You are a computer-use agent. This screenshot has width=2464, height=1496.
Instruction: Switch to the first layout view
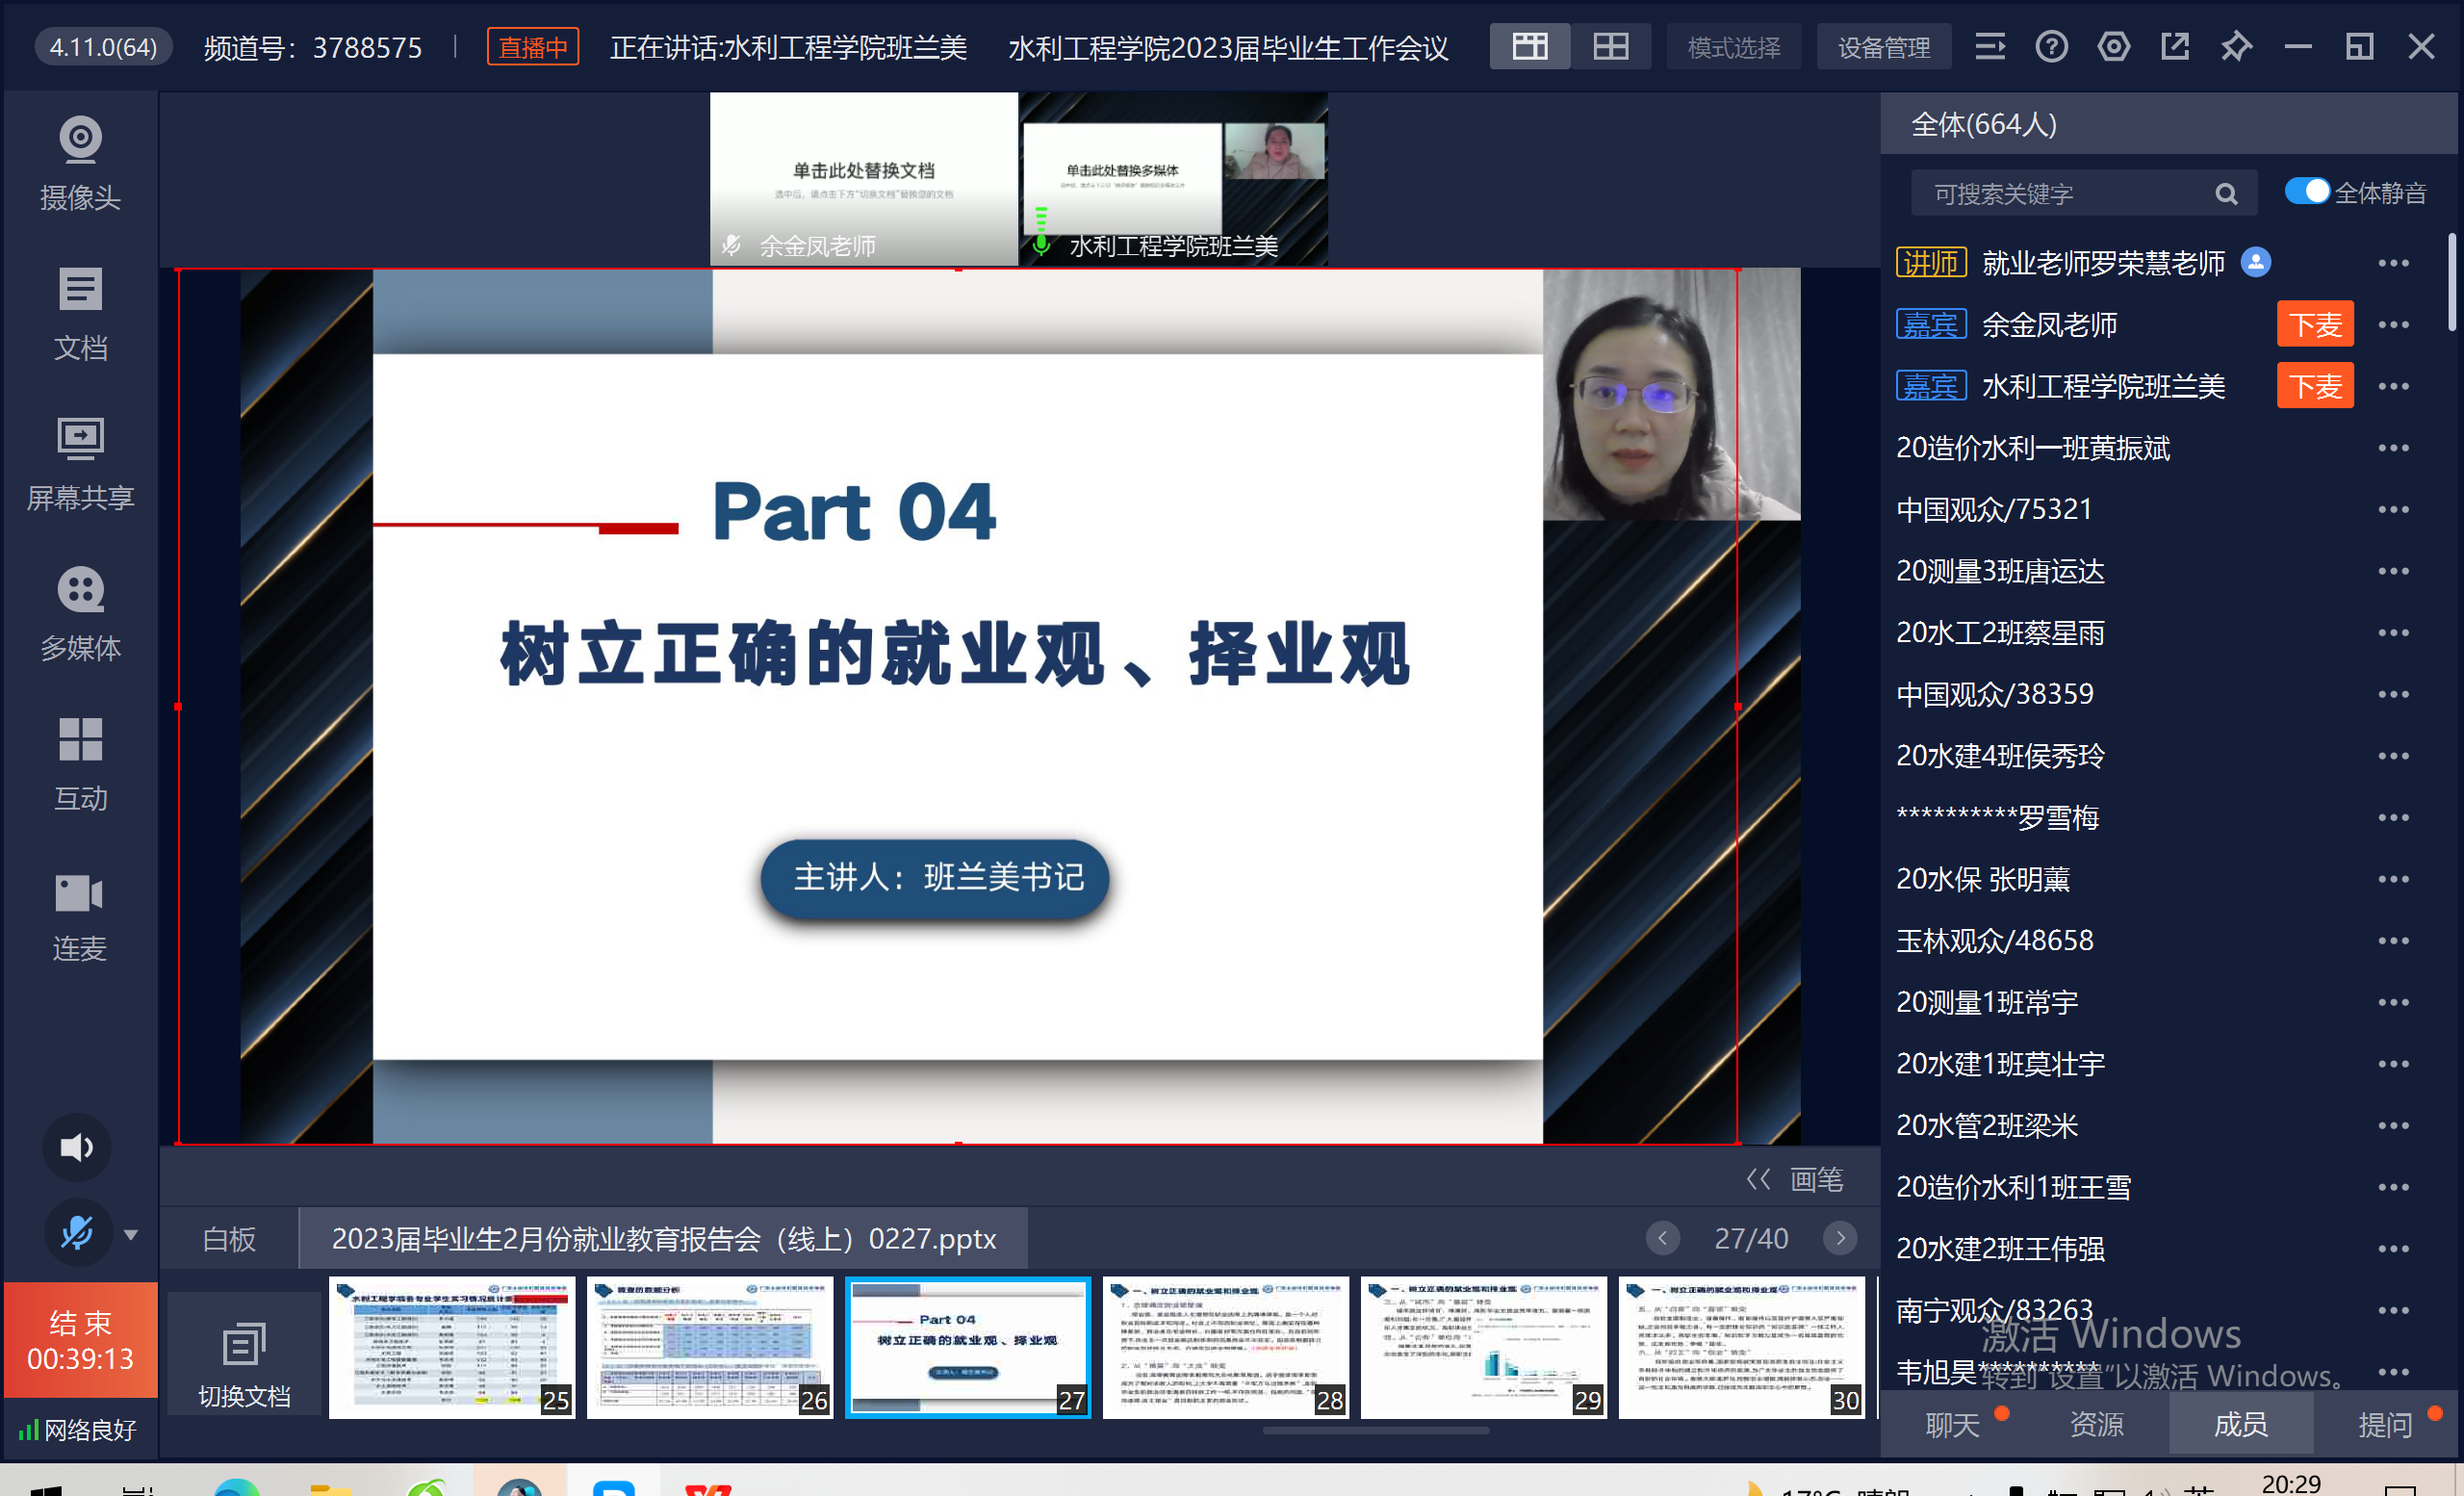coord(1529,47)
